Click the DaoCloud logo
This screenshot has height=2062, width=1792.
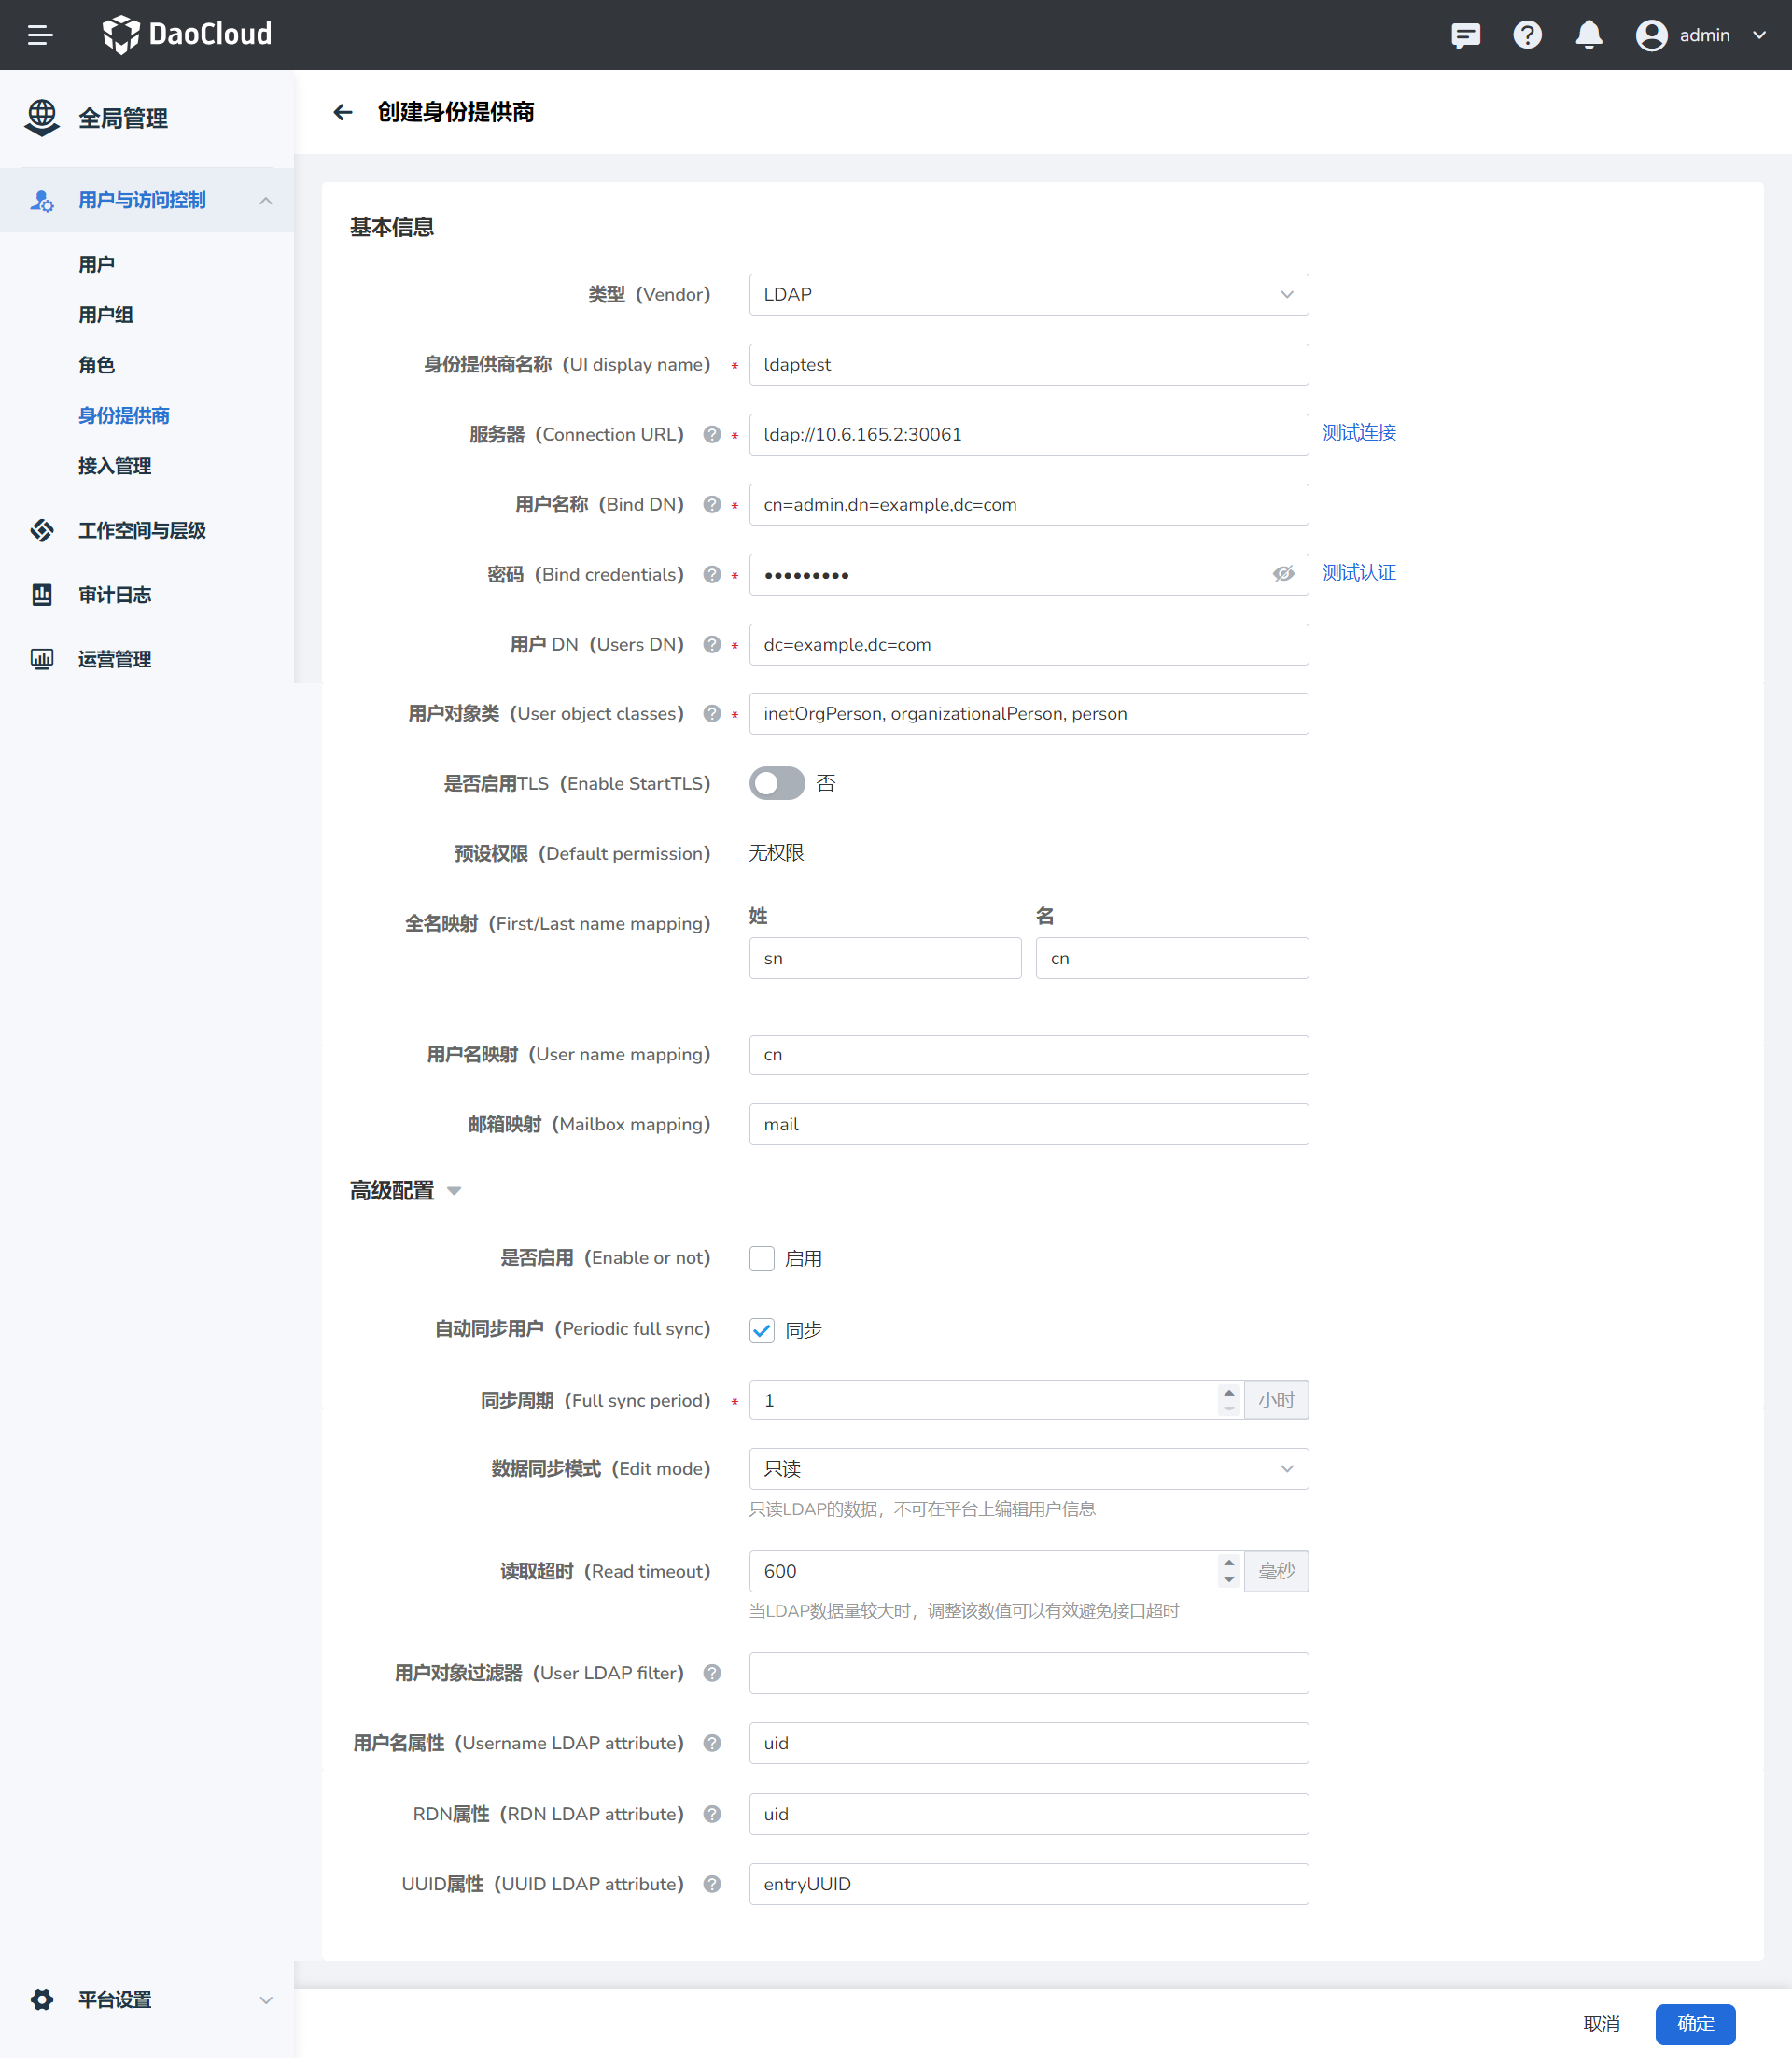[186, 33]
